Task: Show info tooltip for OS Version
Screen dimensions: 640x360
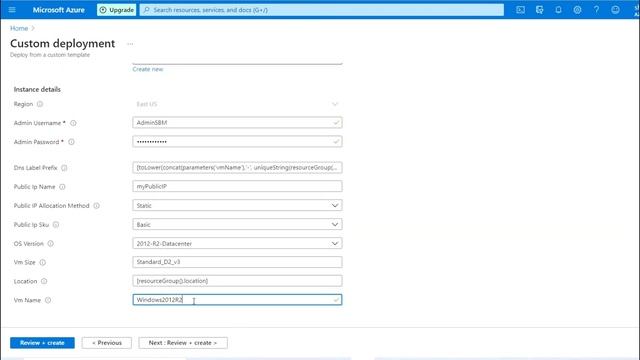Action: click(51, 244)
